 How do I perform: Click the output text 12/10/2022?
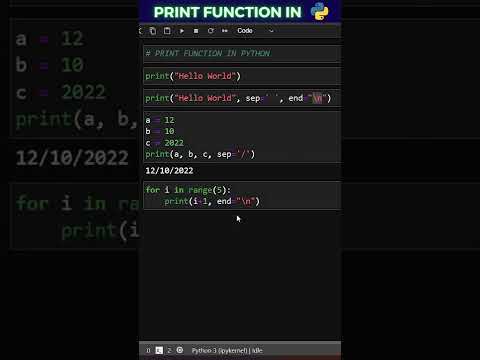tap(169, 171)
